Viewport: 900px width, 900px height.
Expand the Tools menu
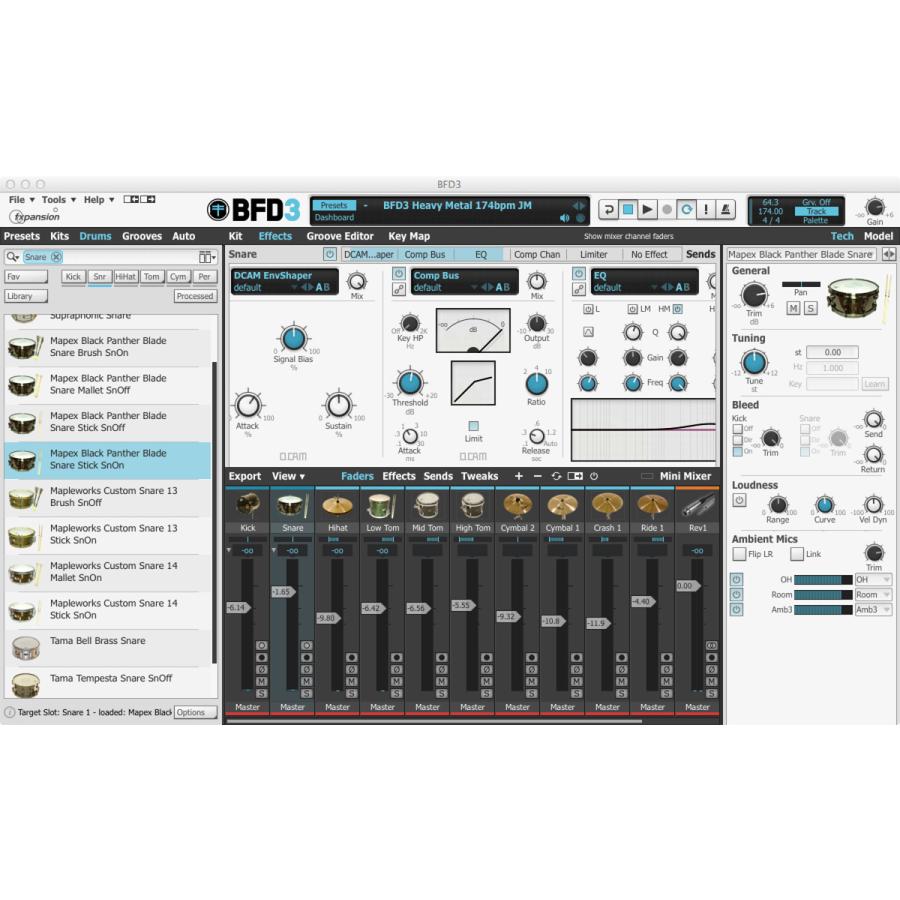58,200
